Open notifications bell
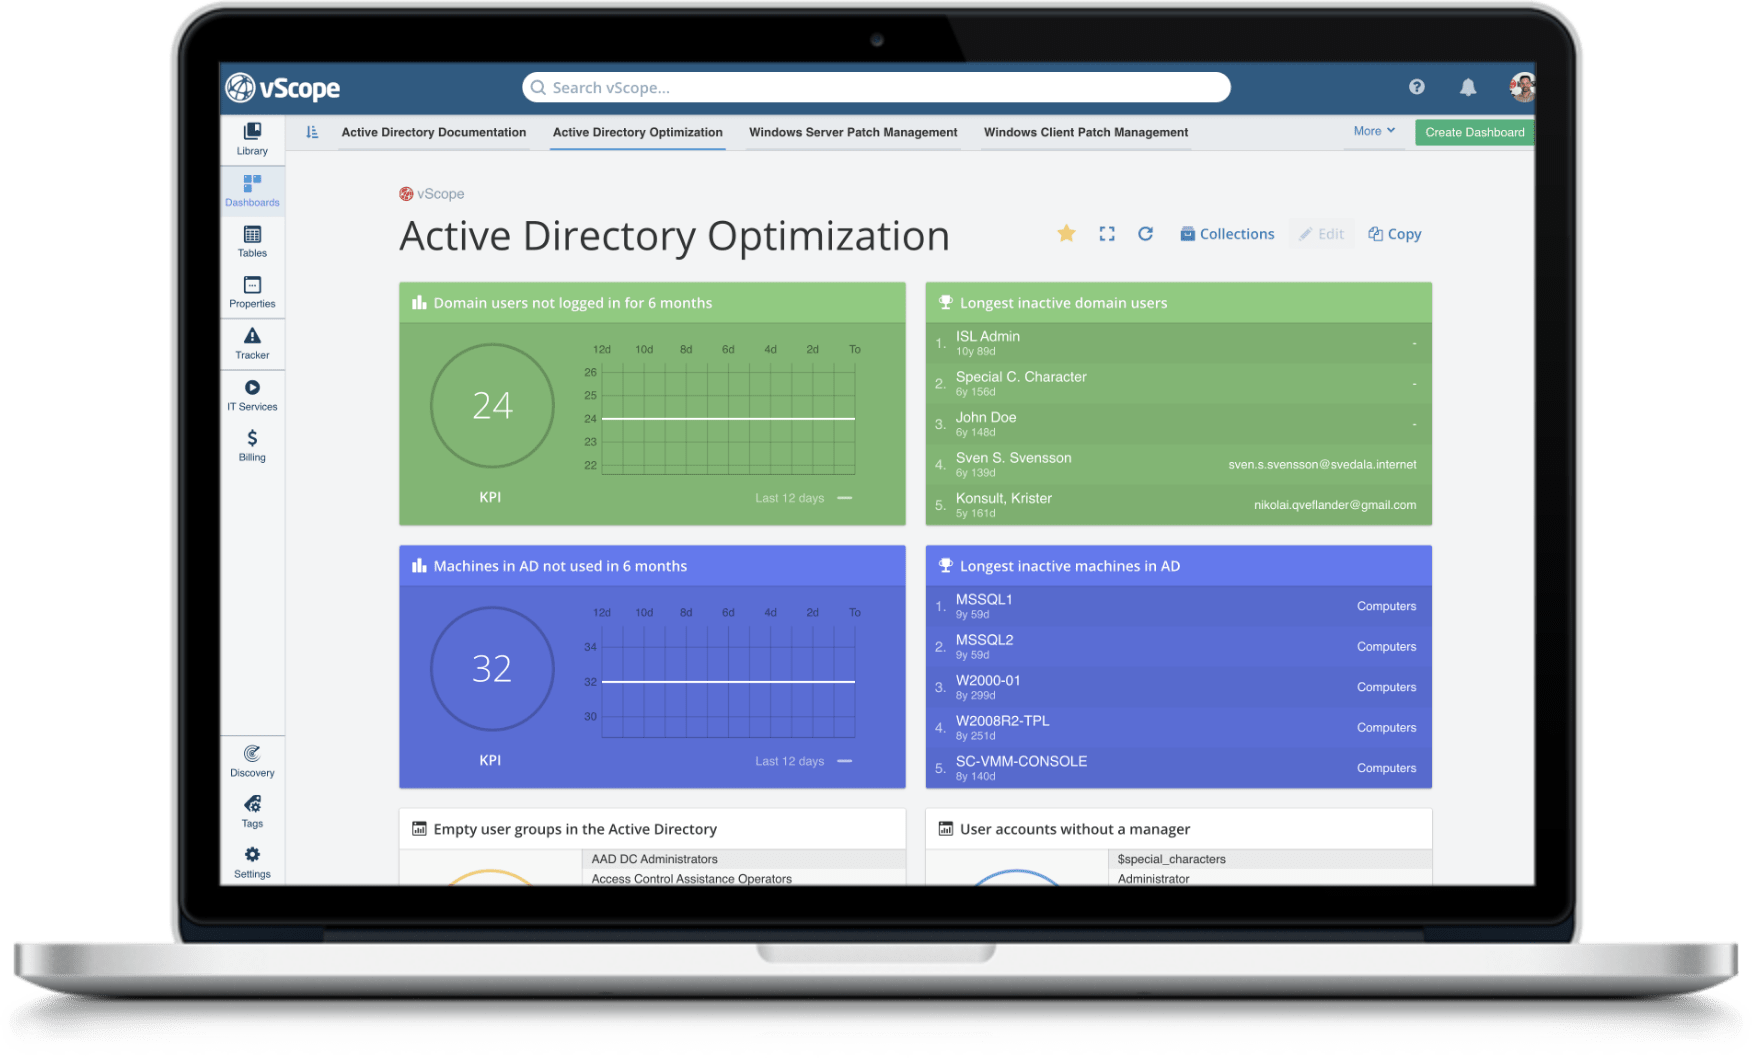 [1467, 87]
